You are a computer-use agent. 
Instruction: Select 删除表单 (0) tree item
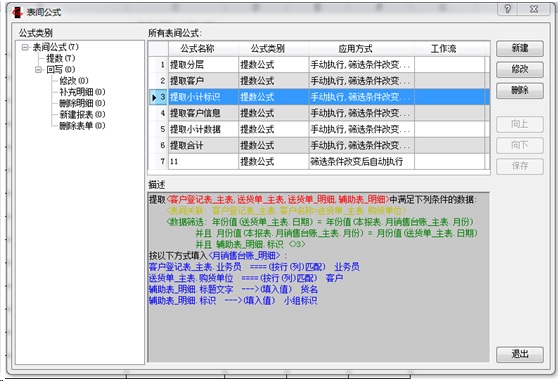pyautogui.click(x=82, y=126)
